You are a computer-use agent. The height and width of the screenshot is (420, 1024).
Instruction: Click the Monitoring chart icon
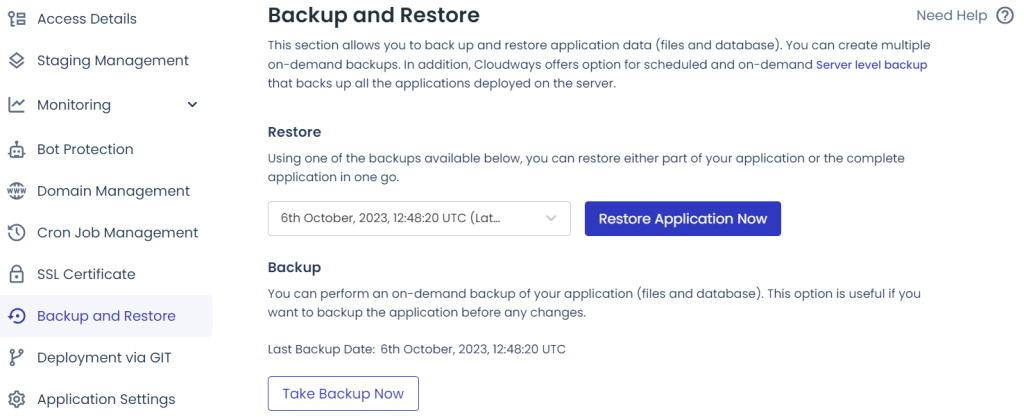(x=16, y=105)
